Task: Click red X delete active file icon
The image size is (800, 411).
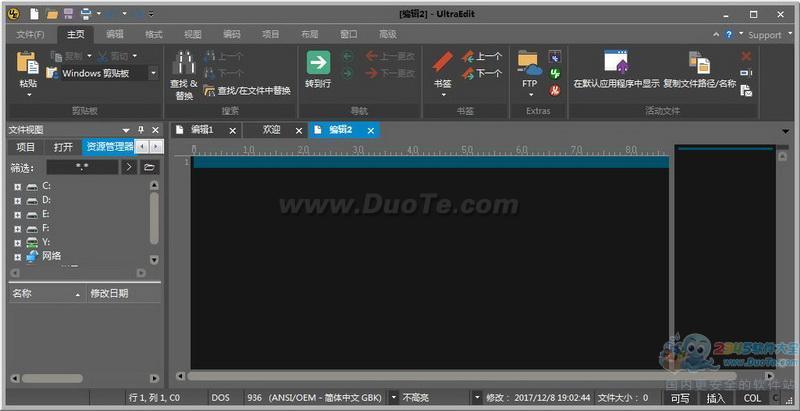Action: (x=746, y=56)
